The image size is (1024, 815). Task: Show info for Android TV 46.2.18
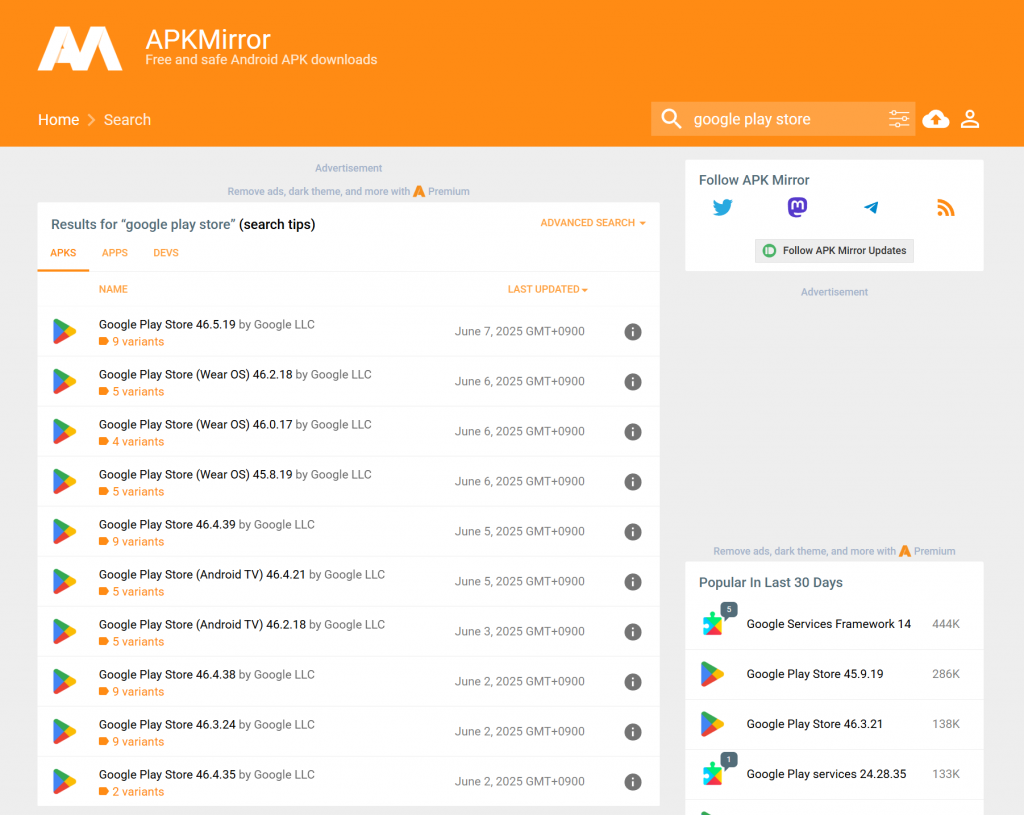[x=633, y=631]
